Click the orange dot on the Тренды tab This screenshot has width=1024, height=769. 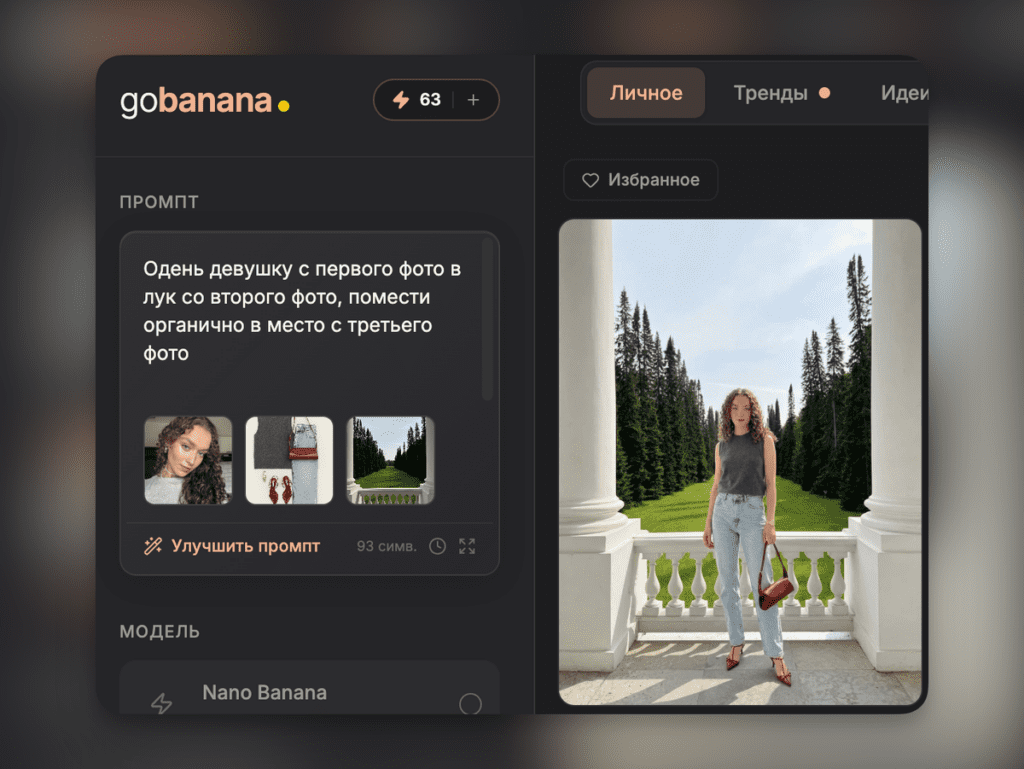pyautogui.click(x=826, y=92)
